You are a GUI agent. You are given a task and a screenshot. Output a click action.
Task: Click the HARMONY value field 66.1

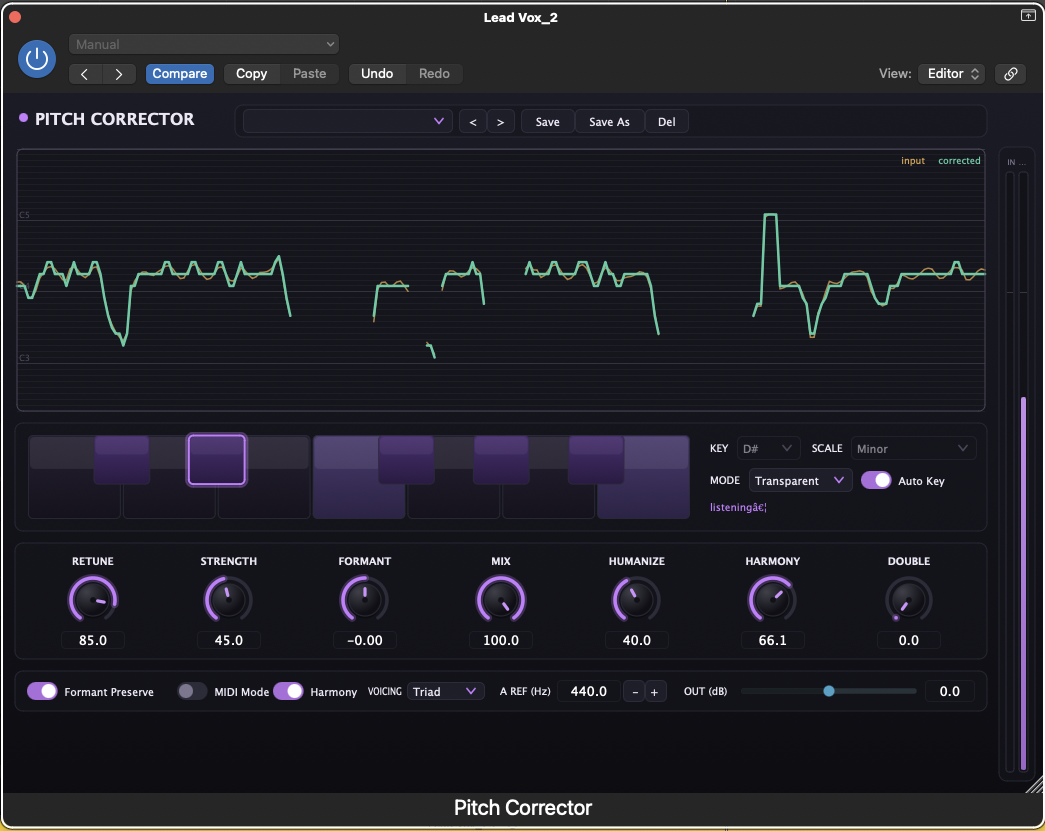pyautogui.click(x=772, y=640)
